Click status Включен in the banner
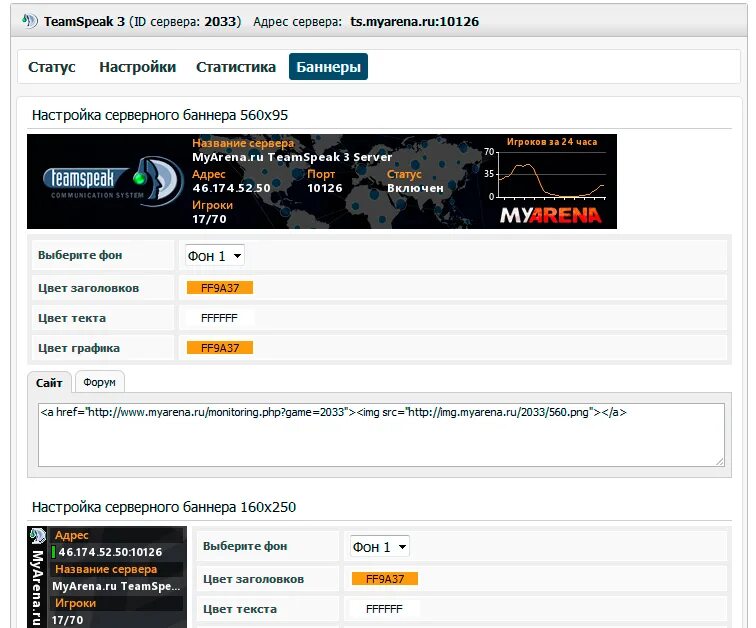The height and width of the screenshot is (628, 756). [415, 188]
